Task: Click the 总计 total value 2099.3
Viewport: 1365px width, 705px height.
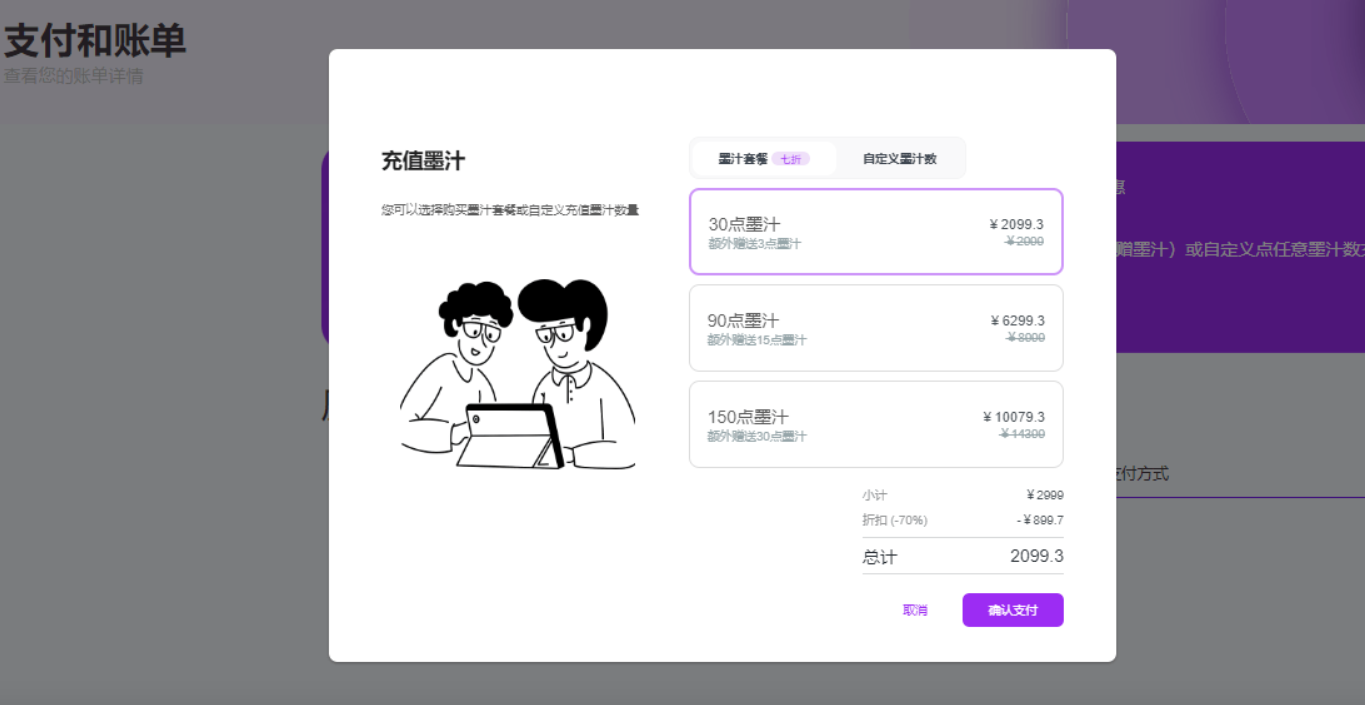Action: pyautogui.click(x=1036, y=556)
